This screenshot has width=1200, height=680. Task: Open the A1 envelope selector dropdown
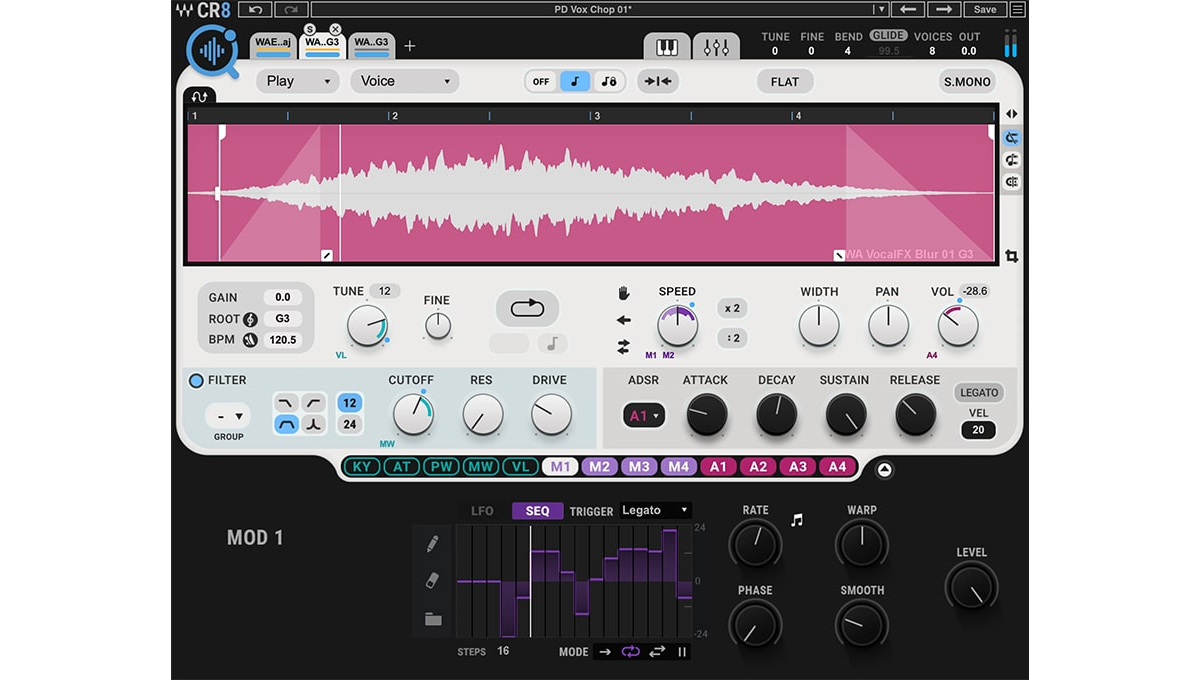pyautogui.click(x=642, y=415)
